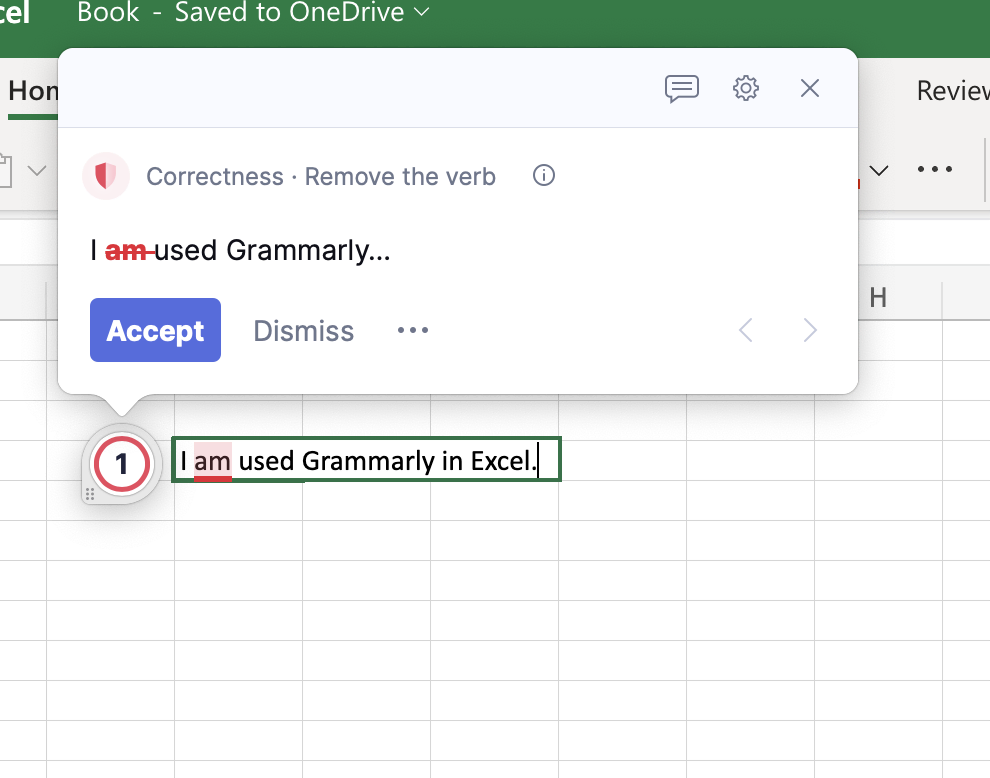Expand the ribbon dropdown arrow near the ellipsis

tap(879, 171)
